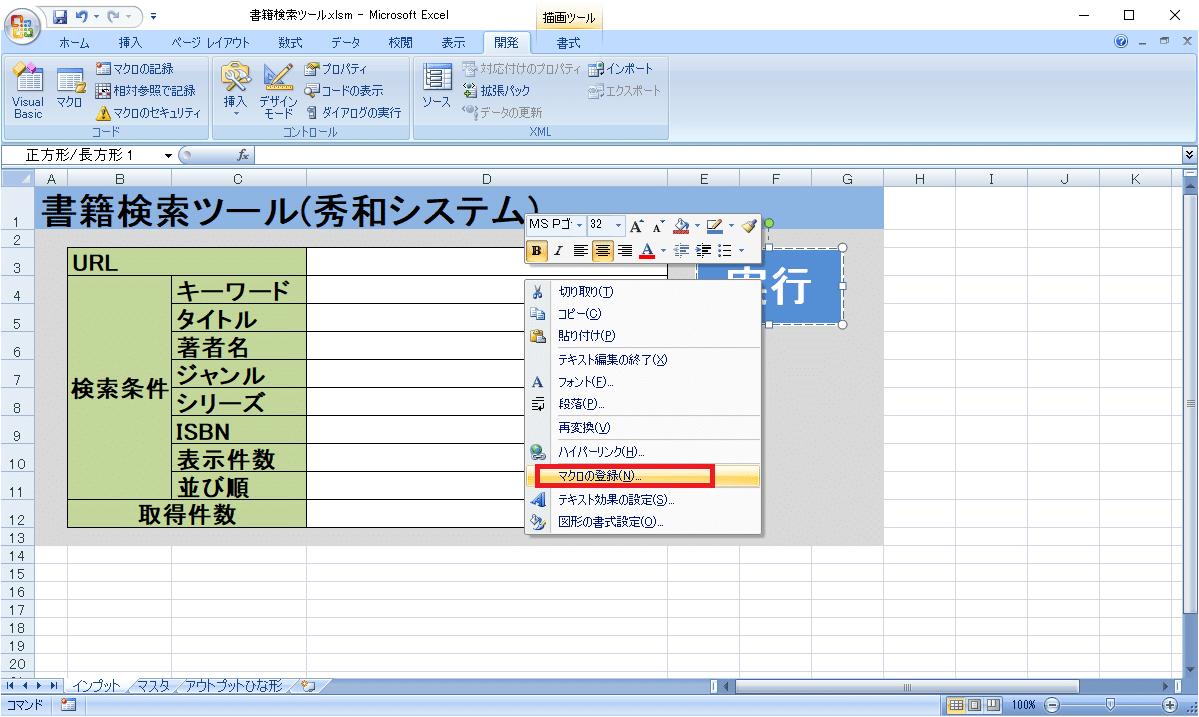Choose 貼り付け(P) from context menu
Image resolution: width=1199 pixels, height=717 pixels.
tap(642, 336)
